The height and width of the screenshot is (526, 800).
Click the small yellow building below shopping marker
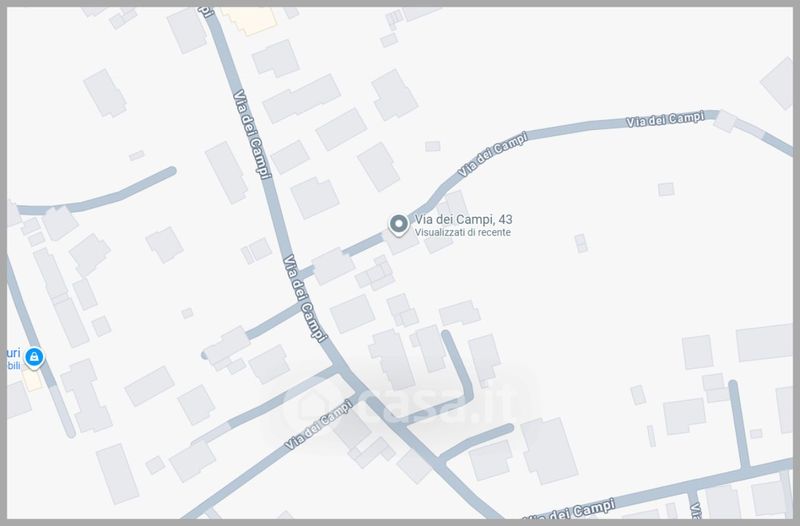(32, 381)
